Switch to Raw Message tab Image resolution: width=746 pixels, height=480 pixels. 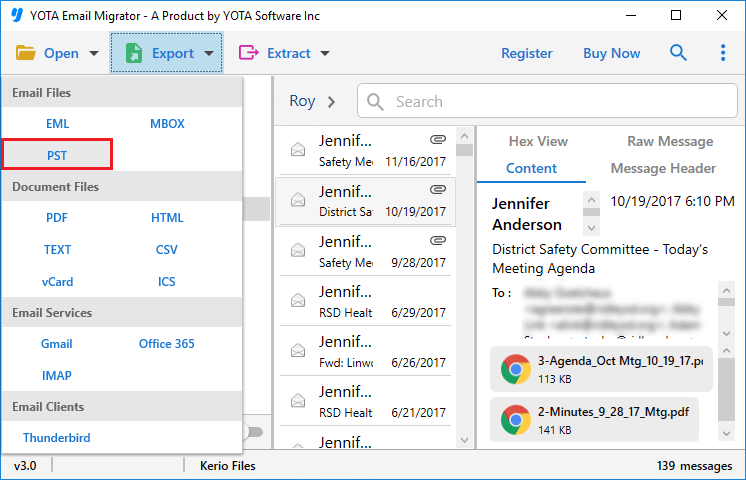tap(670, 141)
